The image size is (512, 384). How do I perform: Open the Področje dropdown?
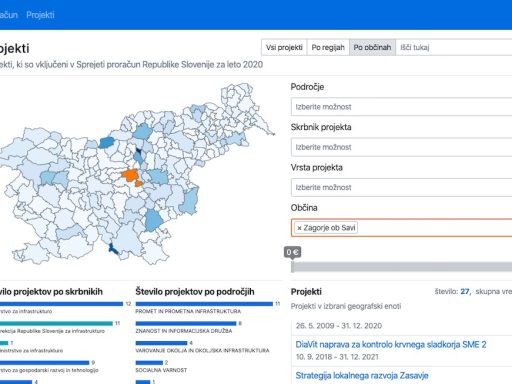click(401, 107)
